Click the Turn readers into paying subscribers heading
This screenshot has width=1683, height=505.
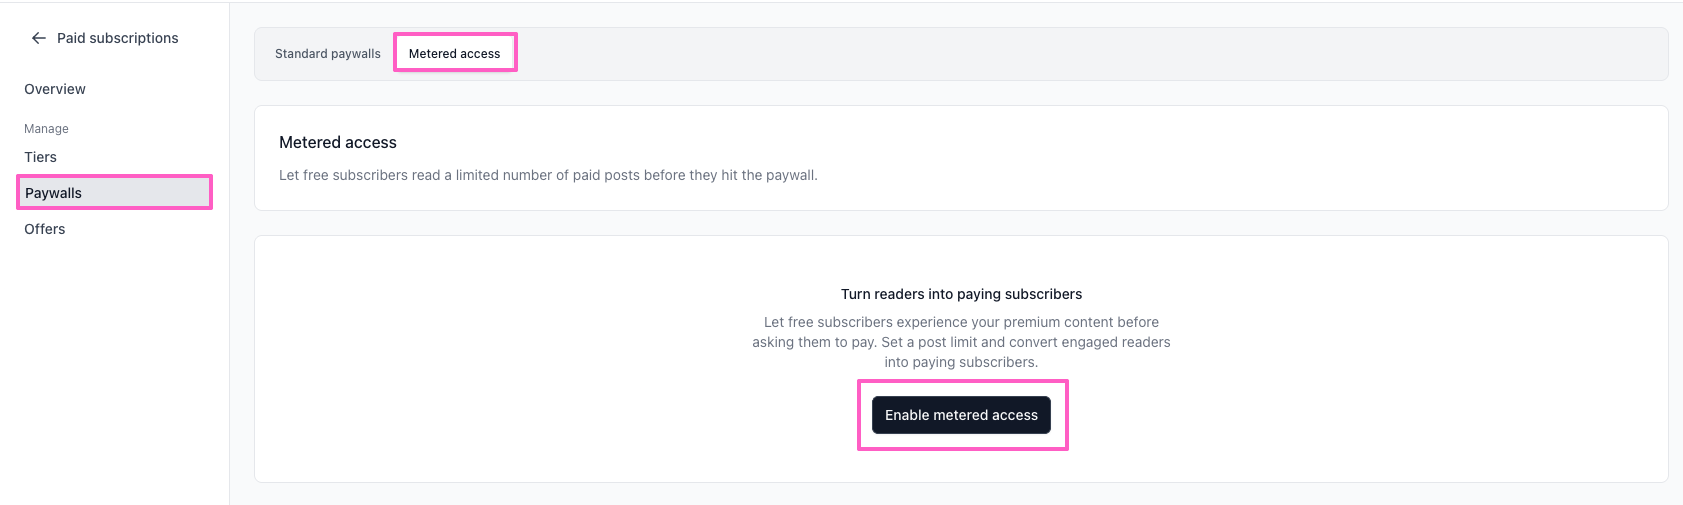[x=961, y=294]
